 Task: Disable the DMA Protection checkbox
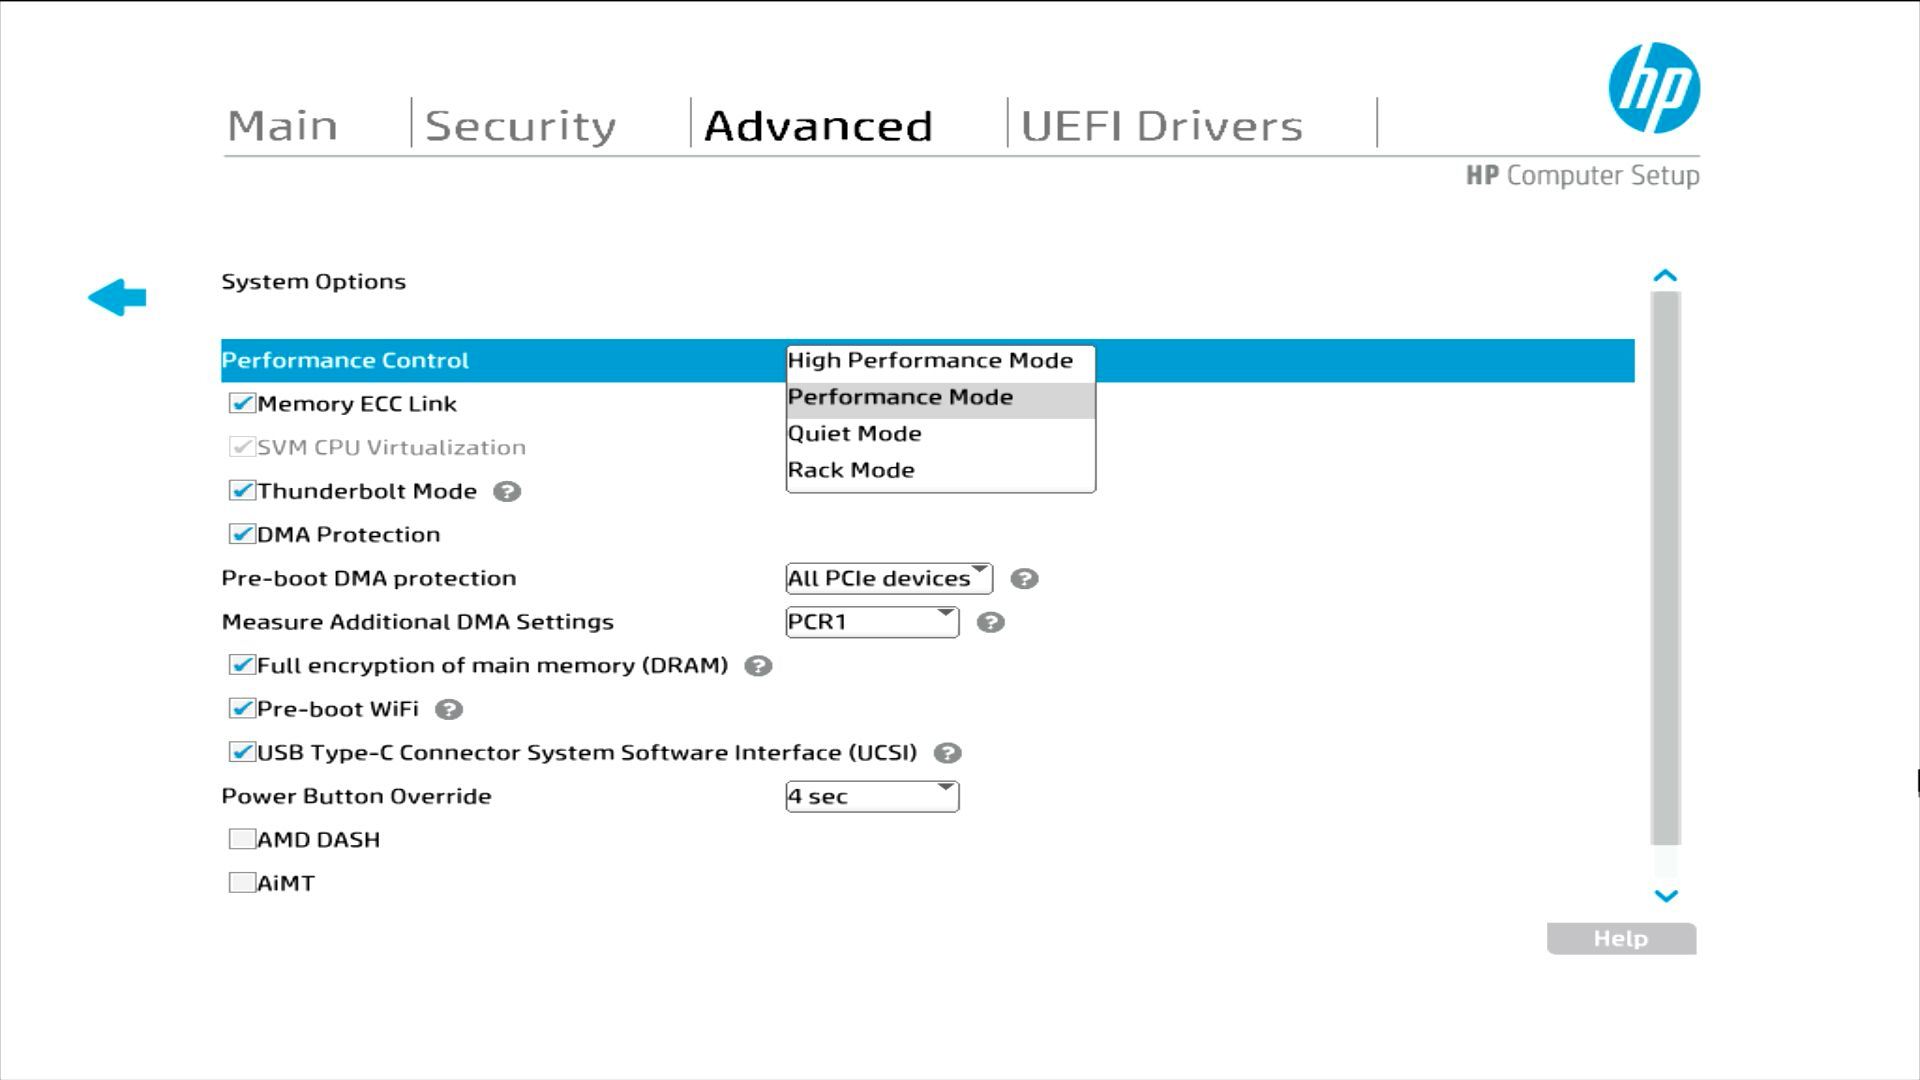coord(242,534)
